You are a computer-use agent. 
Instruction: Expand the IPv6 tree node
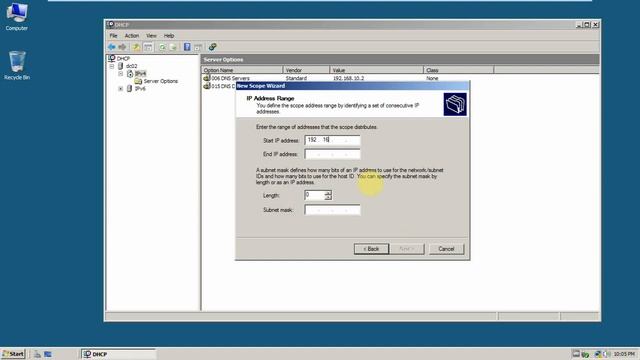pos(121,89)
